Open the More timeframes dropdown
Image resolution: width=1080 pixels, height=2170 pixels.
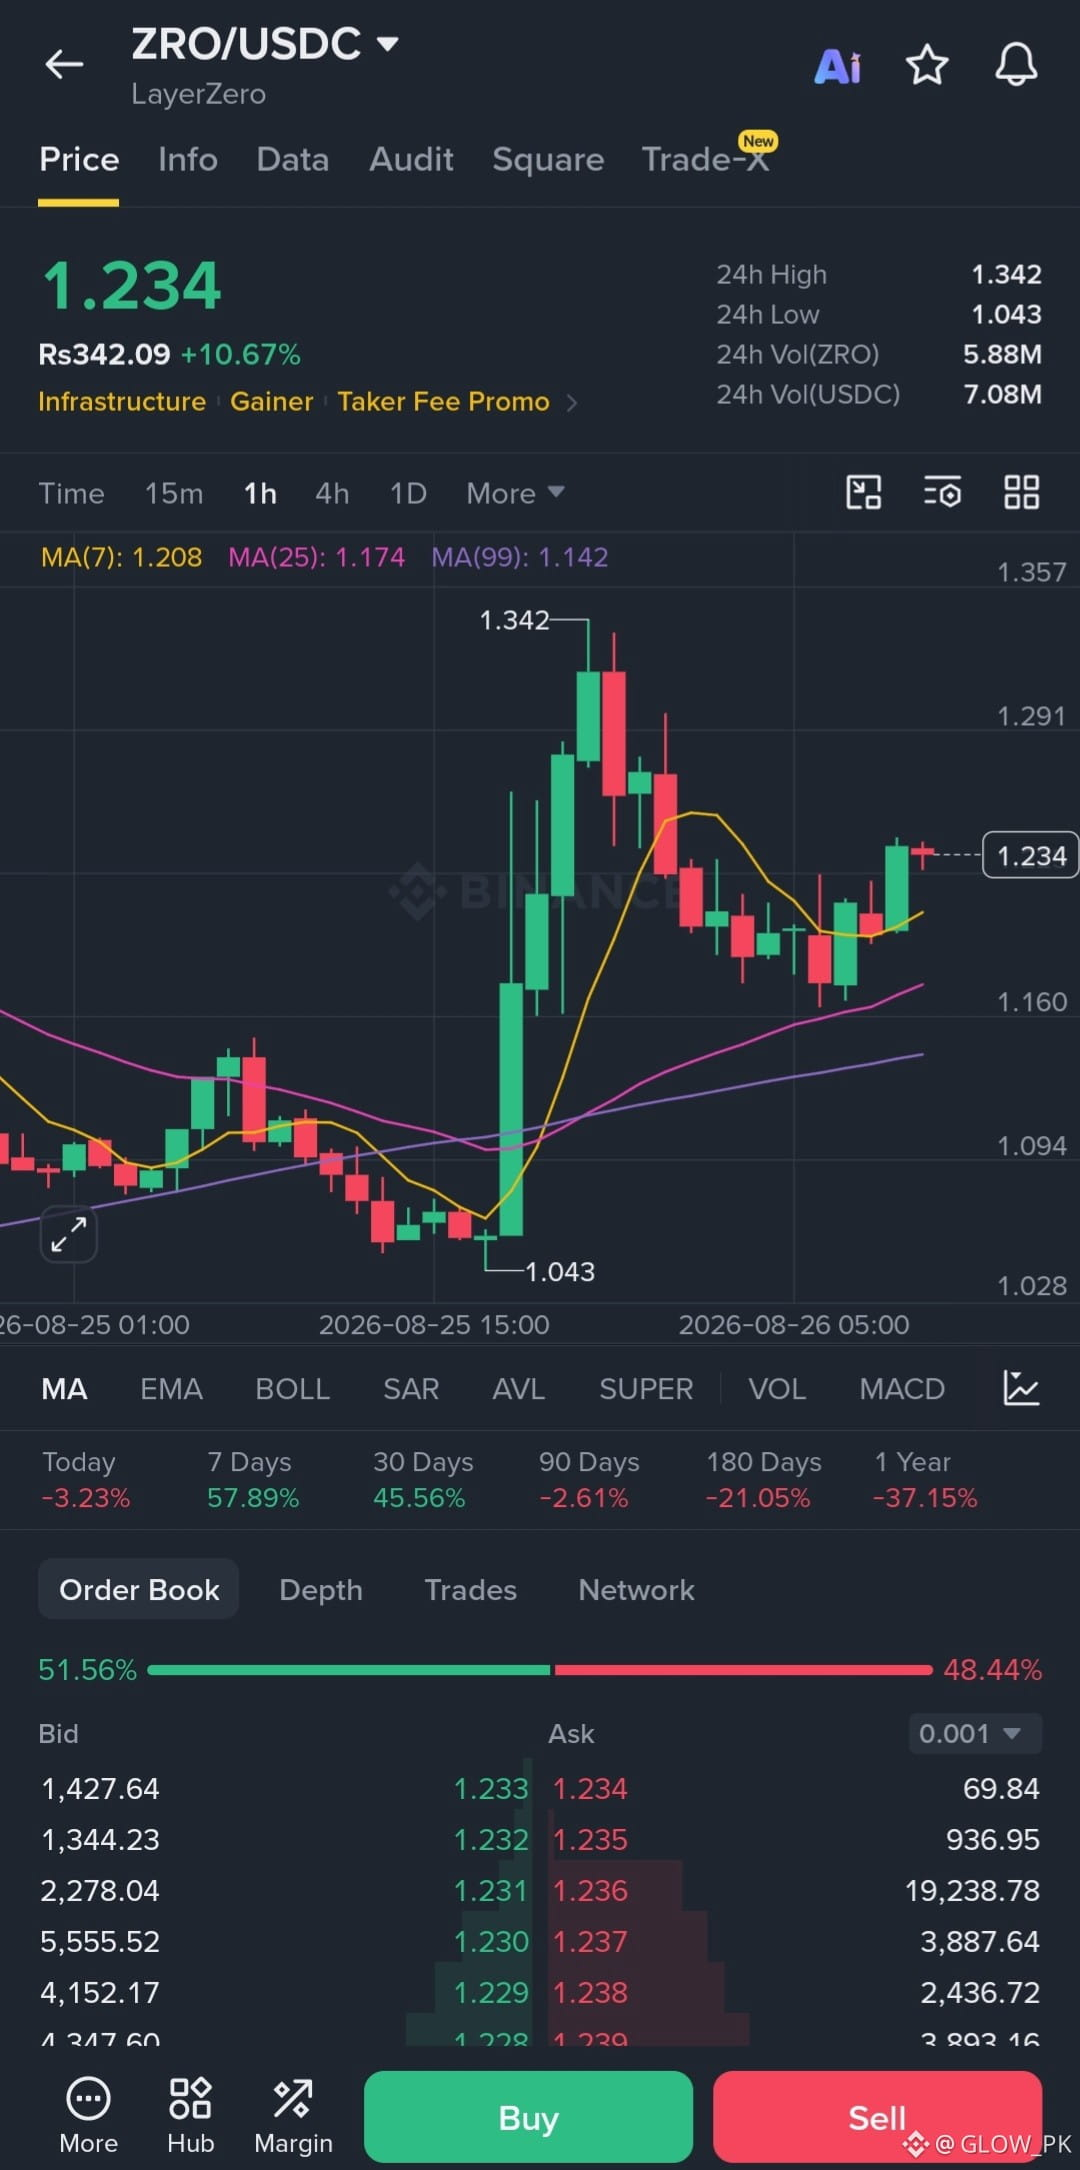coord(515,493)
